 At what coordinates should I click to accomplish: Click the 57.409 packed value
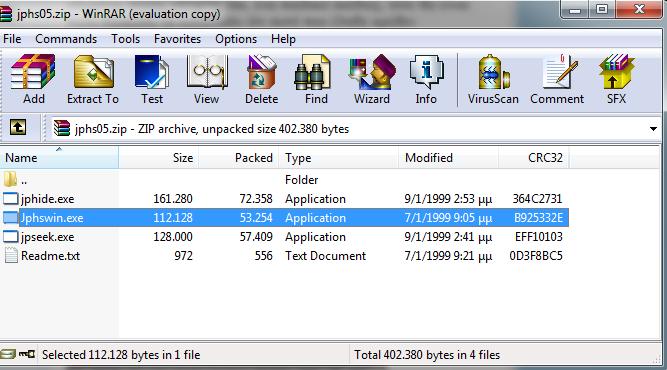coord(256,236)
